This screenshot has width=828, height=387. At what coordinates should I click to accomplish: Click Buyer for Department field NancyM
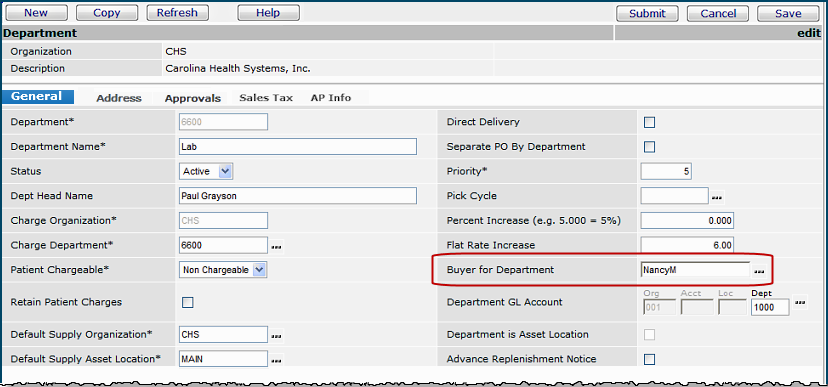(x=695, y=270)
